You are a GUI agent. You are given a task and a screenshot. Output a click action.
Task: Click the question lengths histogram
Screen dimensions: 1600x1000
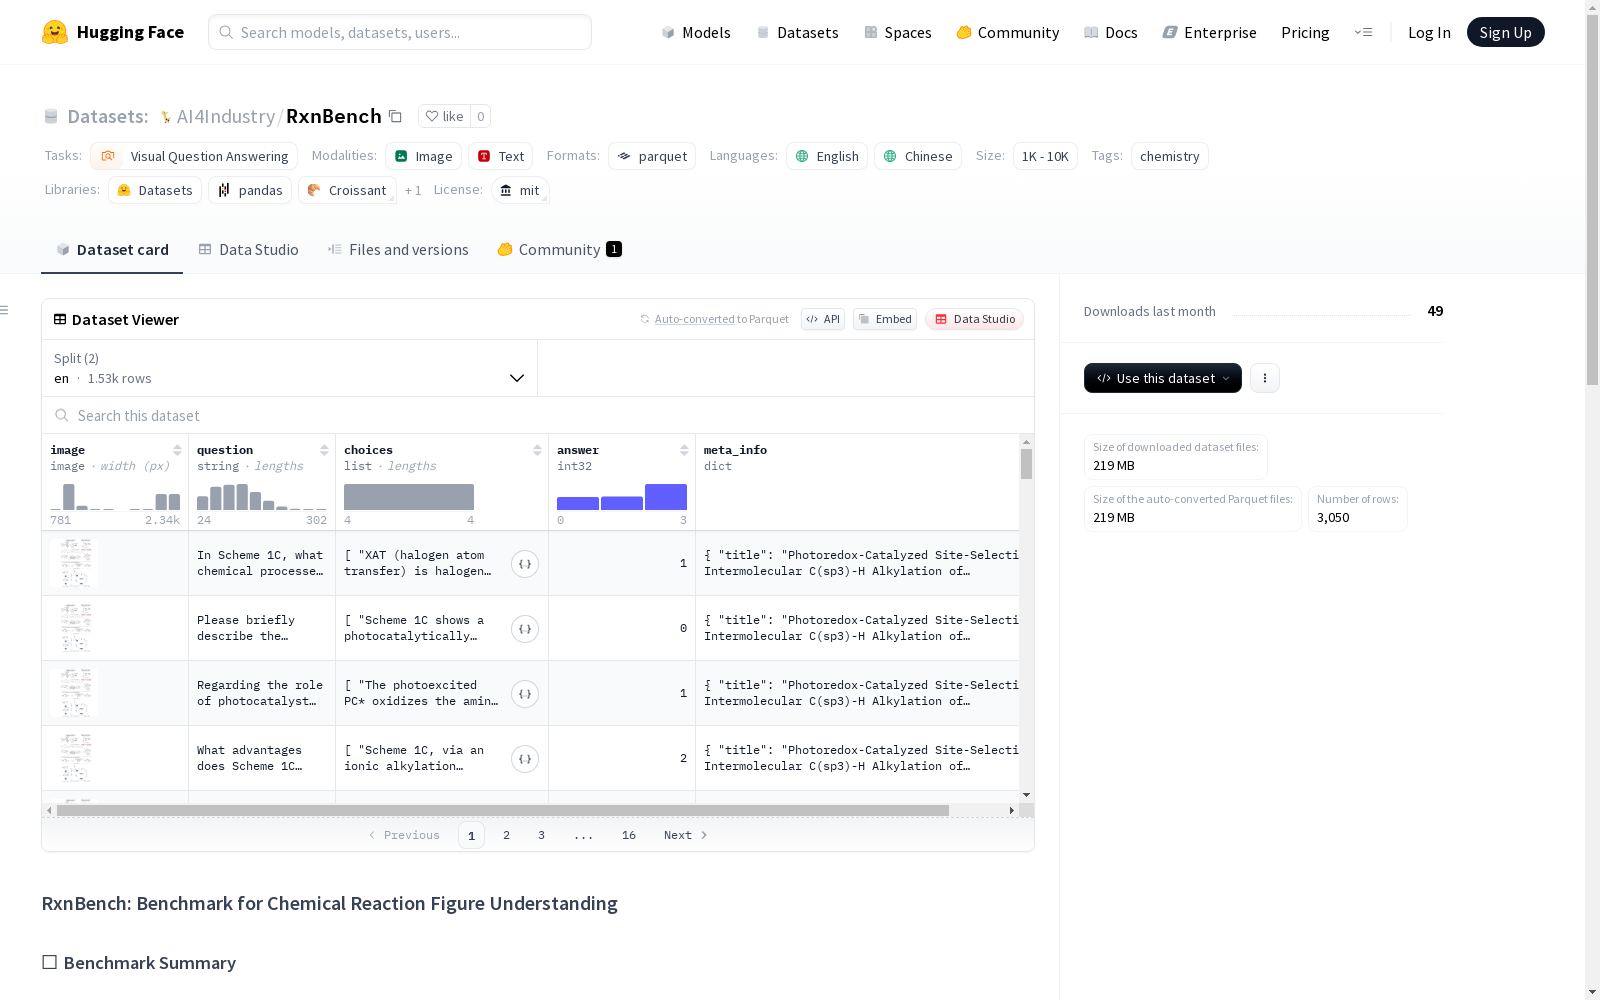[262, 497]
